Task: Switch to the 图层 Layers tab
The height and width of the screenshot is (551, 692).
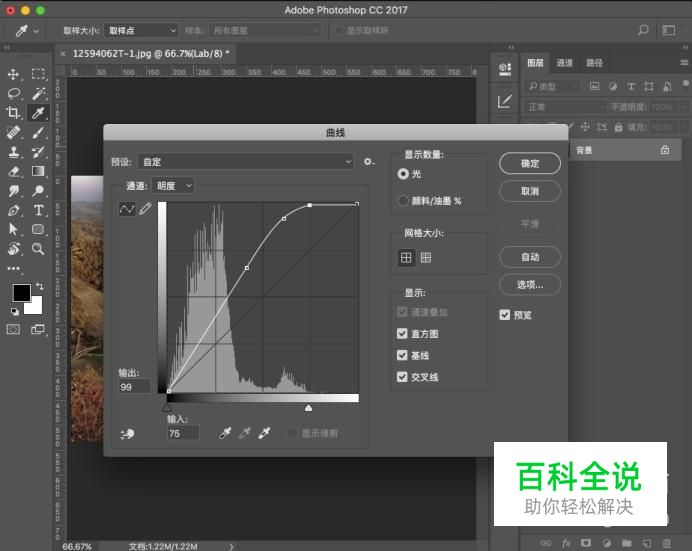Action: [535, 63]
